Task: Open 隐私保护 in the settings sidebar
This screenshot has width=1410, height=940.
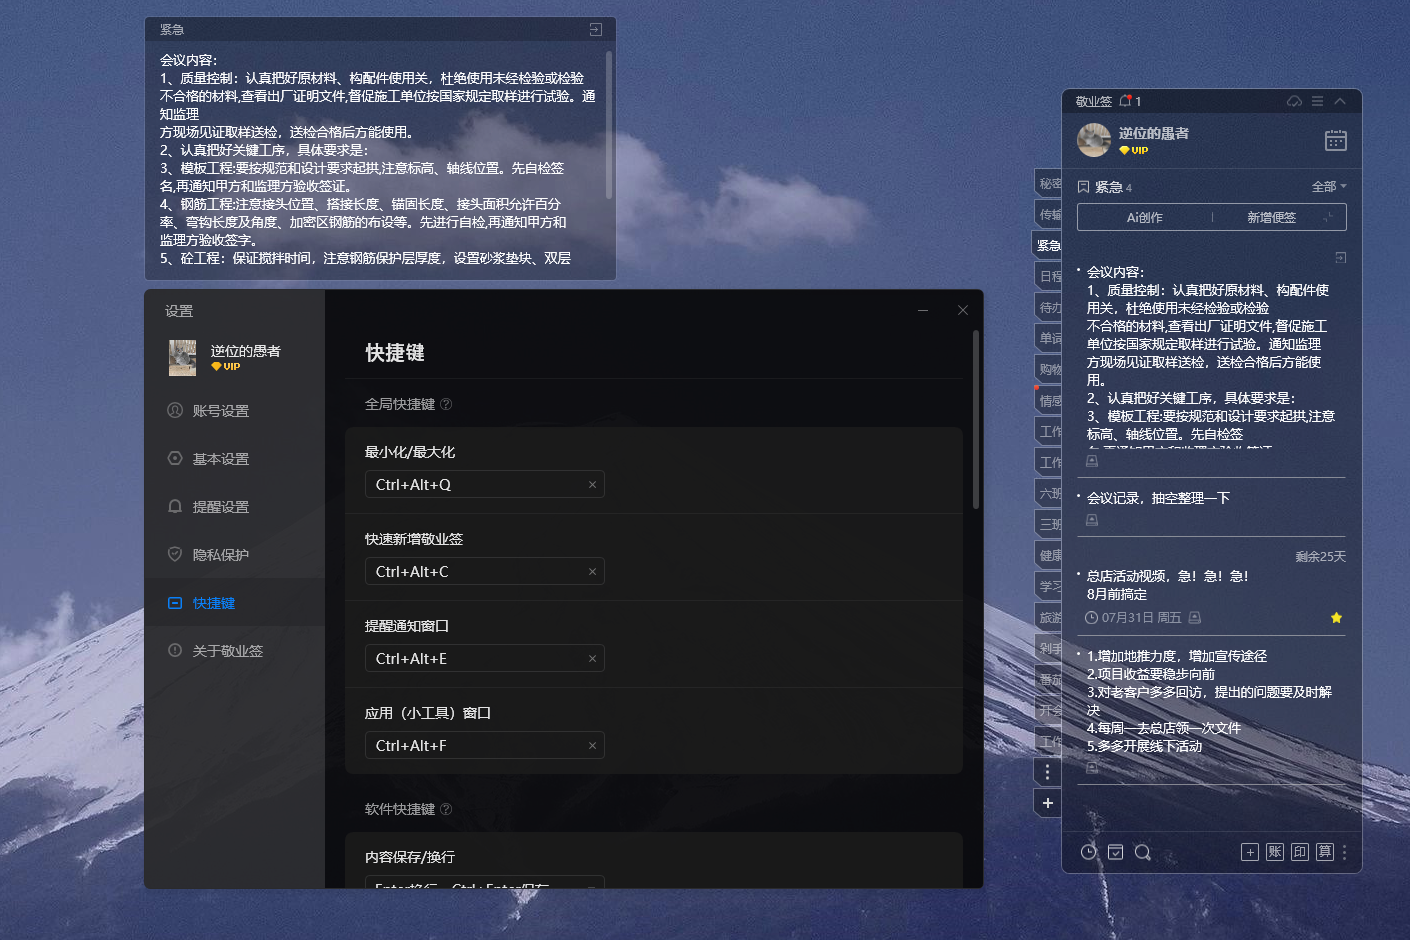Action: point(235,555)
